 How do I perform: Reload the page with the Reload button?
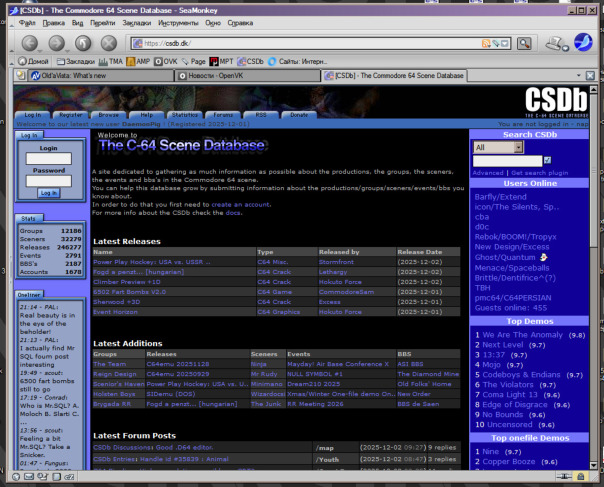pos(83,43)
